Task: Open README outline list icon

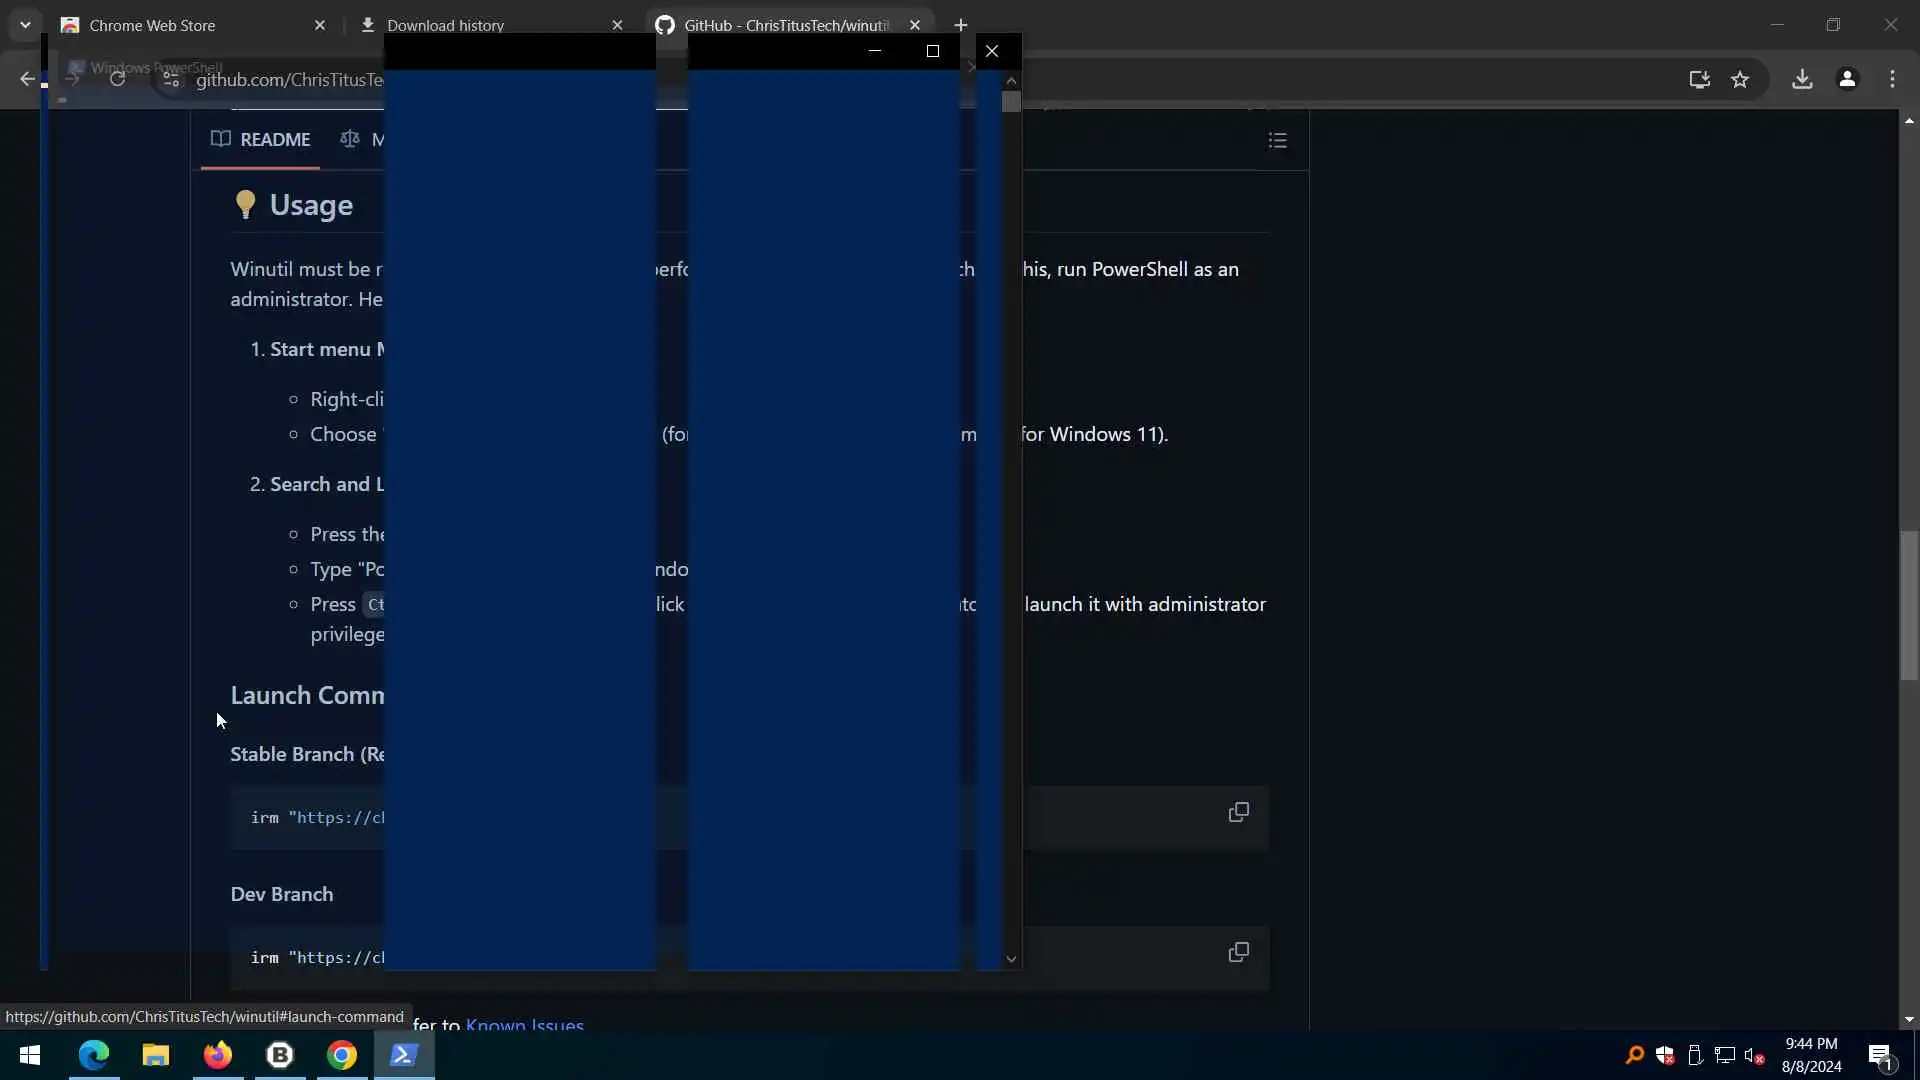Action: point(1277,140)
